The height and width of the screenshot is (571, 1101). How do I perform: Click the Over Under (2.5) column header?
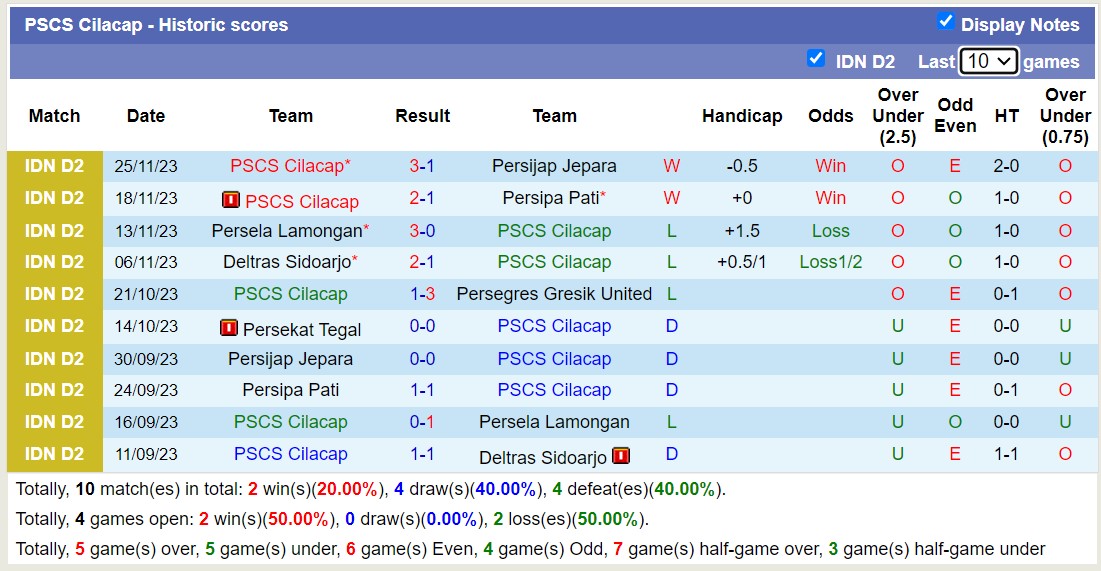tap(897, 116)
